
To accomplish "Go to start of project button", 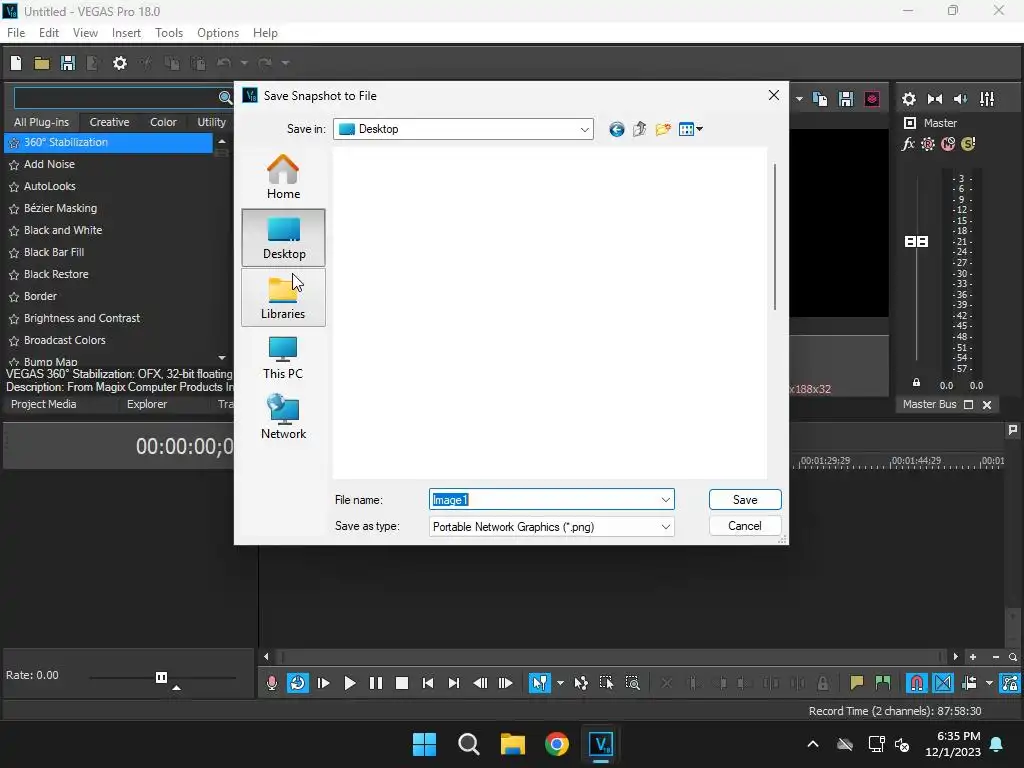I will [x=428, y=683].
